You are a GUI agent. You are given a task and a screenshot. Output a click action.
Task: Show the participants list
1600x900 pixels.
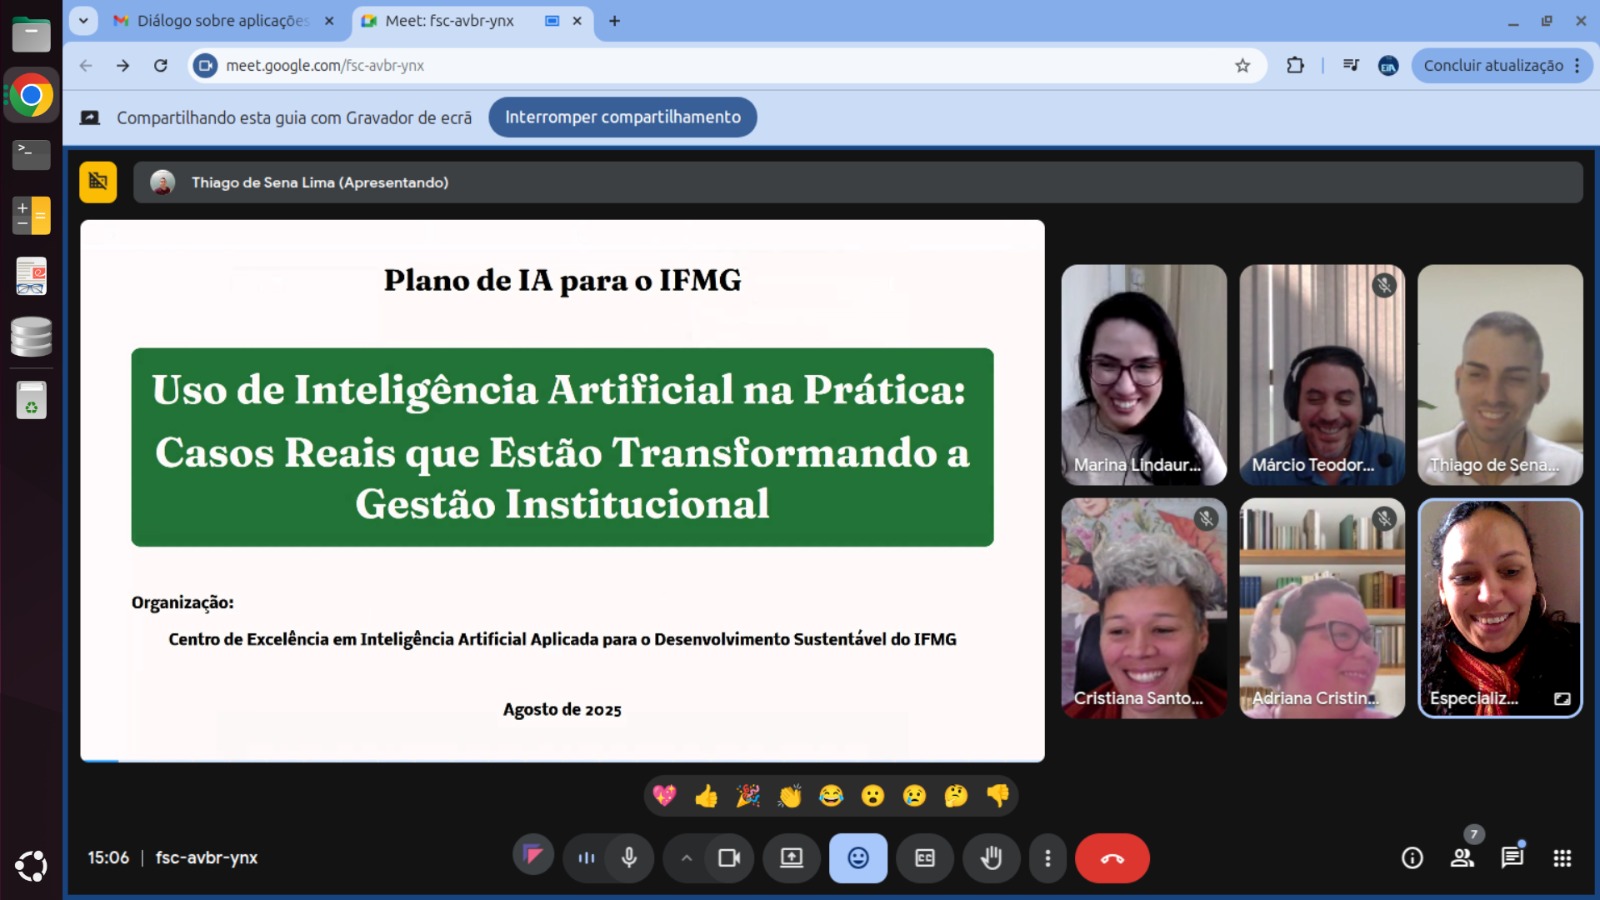pyautogui.click(x=1462, y=857)
